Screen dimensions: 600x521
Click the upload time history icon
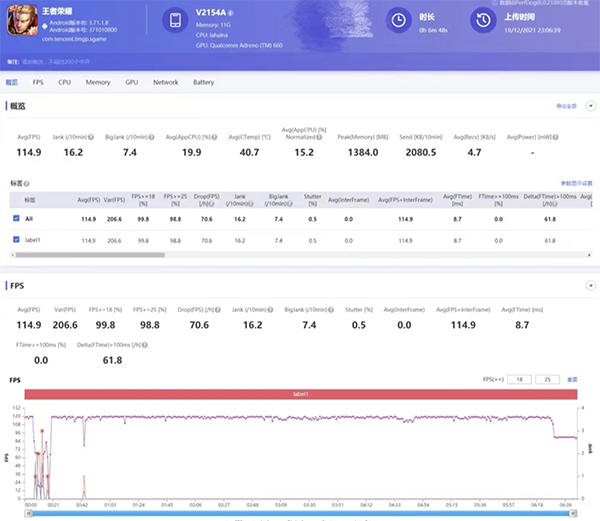[x=484, y=20]
